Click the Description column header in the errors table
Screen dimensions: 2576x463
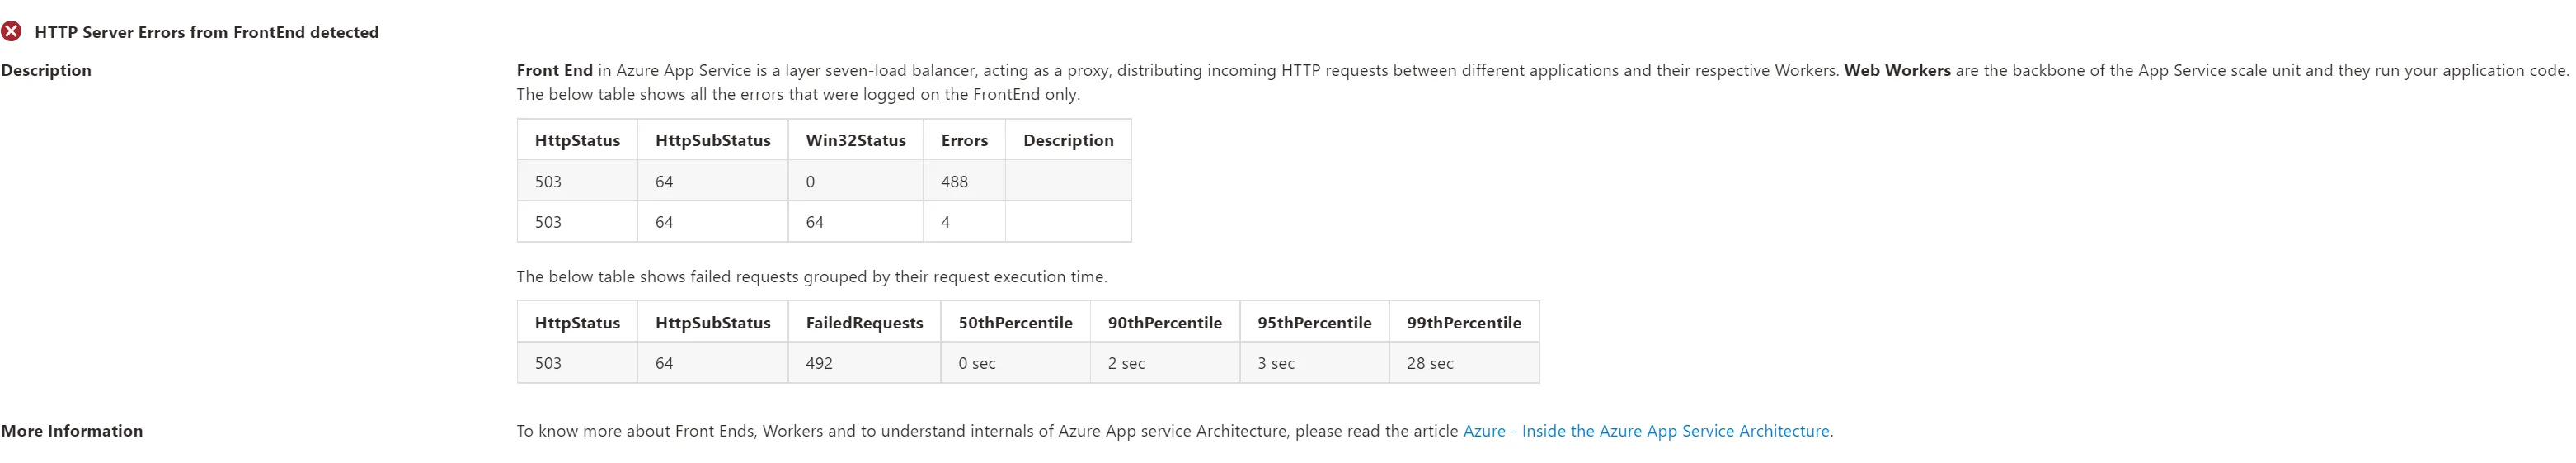(x=1068, y=141)
